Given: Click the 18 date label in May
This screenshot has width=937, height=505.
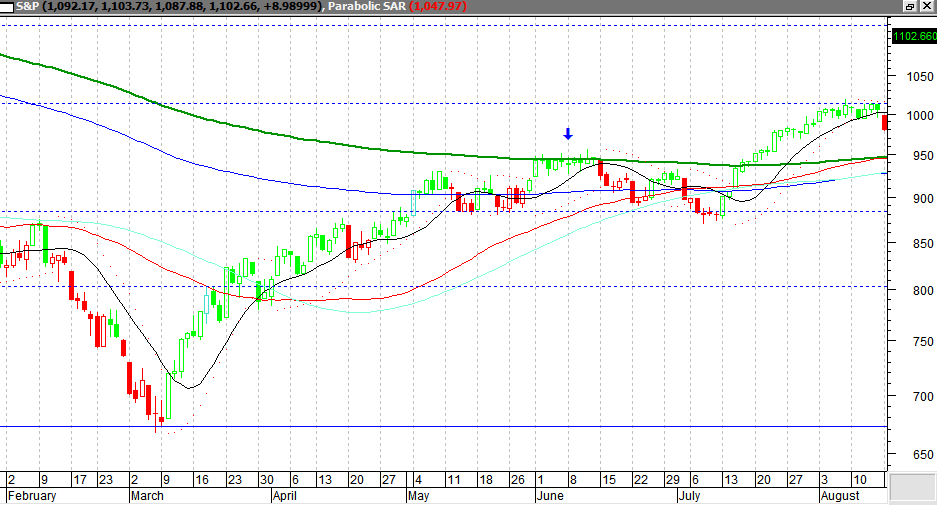Looking at the screenshot, I should click(x=486, y=480).
